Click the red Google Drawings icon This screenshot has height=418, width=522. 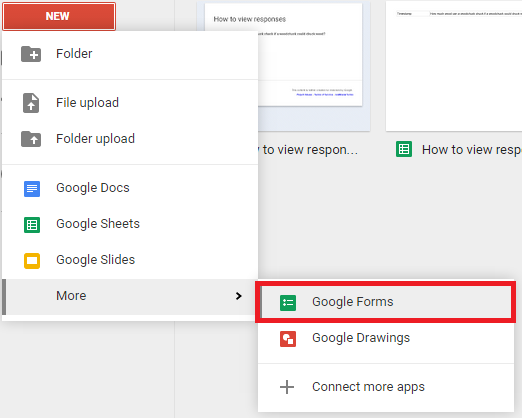pyautogui.click(x=288, y=339)
